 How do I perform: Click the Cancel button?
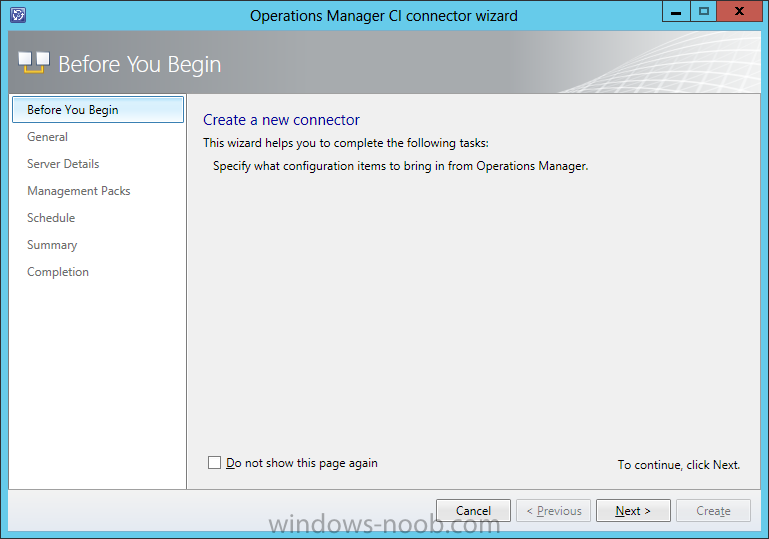(x=473, y=511)
